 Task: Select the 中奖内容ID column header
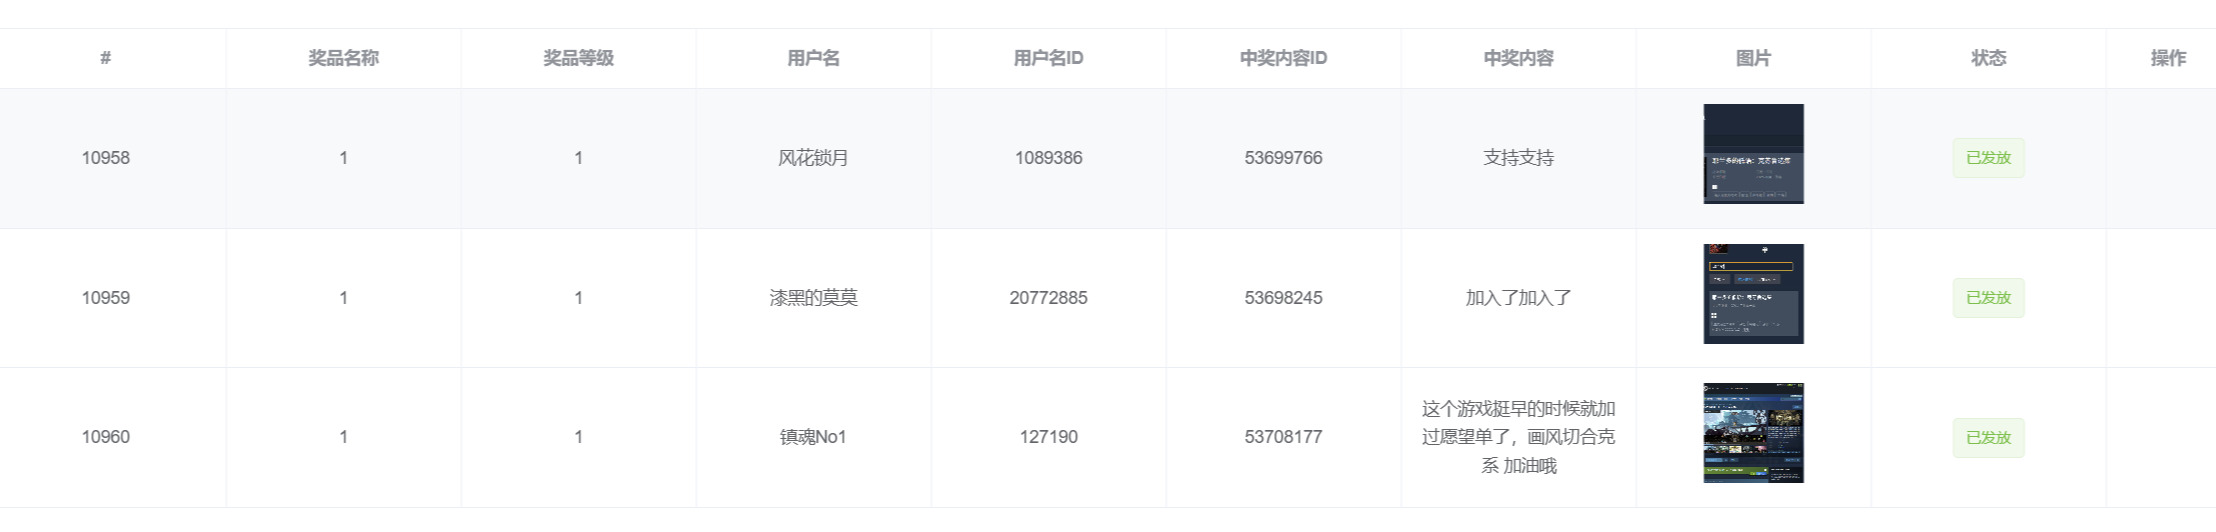pyautogui.click(x=1283, y=58)
